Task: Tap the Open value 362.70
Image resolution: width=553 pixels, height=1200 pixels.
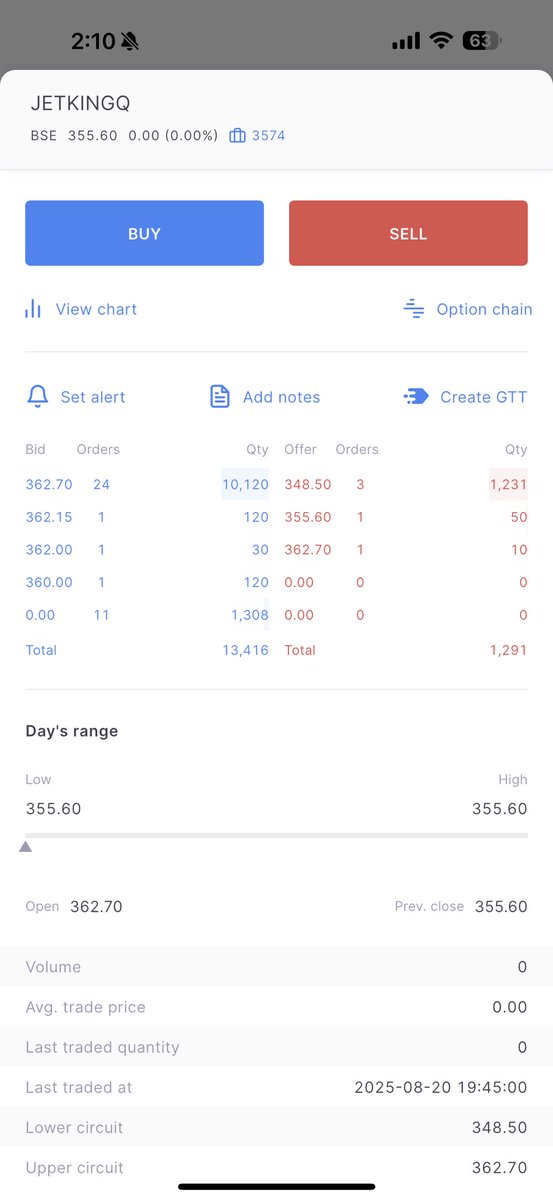Action: pos(96,907)
